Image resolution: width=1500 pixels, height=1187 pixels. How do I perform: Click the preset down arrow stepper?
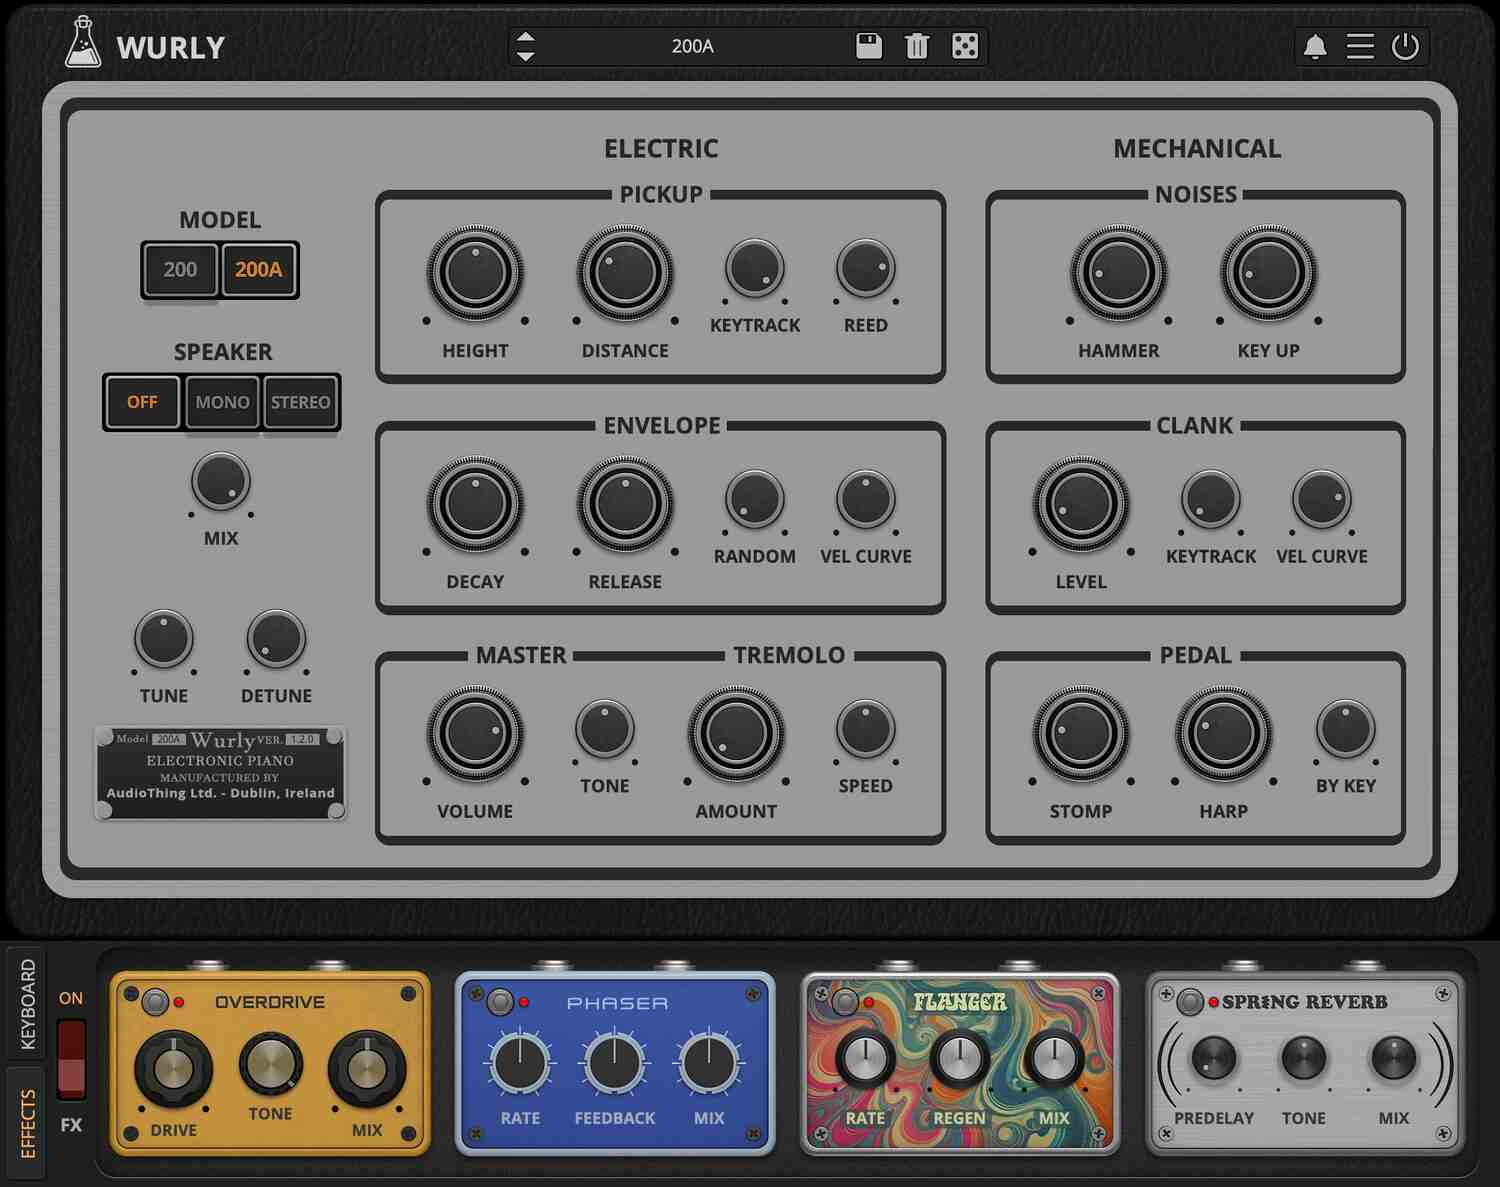527,55
